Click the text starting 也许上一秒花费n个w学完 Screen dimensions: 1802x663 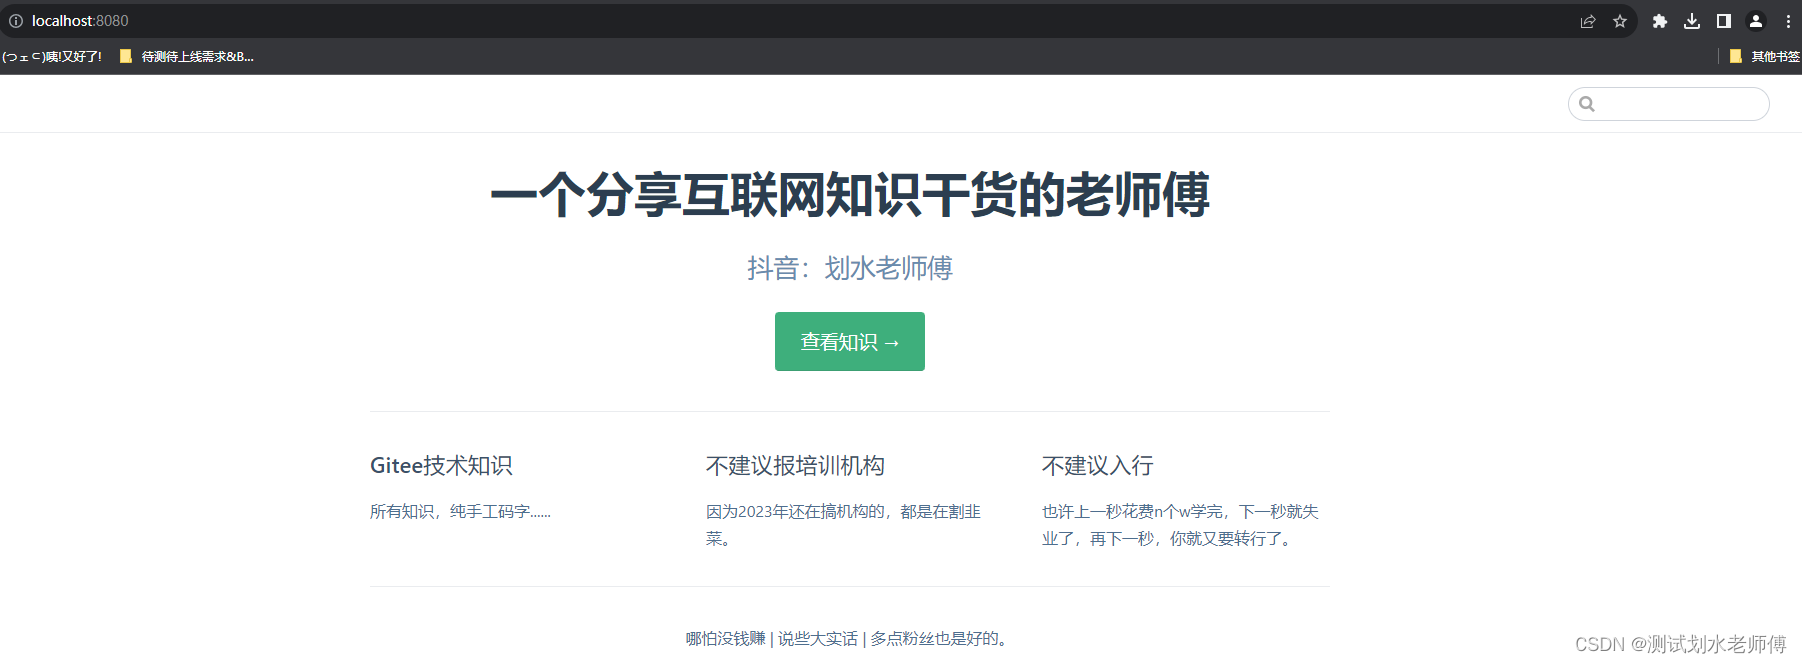[1180, 525]
